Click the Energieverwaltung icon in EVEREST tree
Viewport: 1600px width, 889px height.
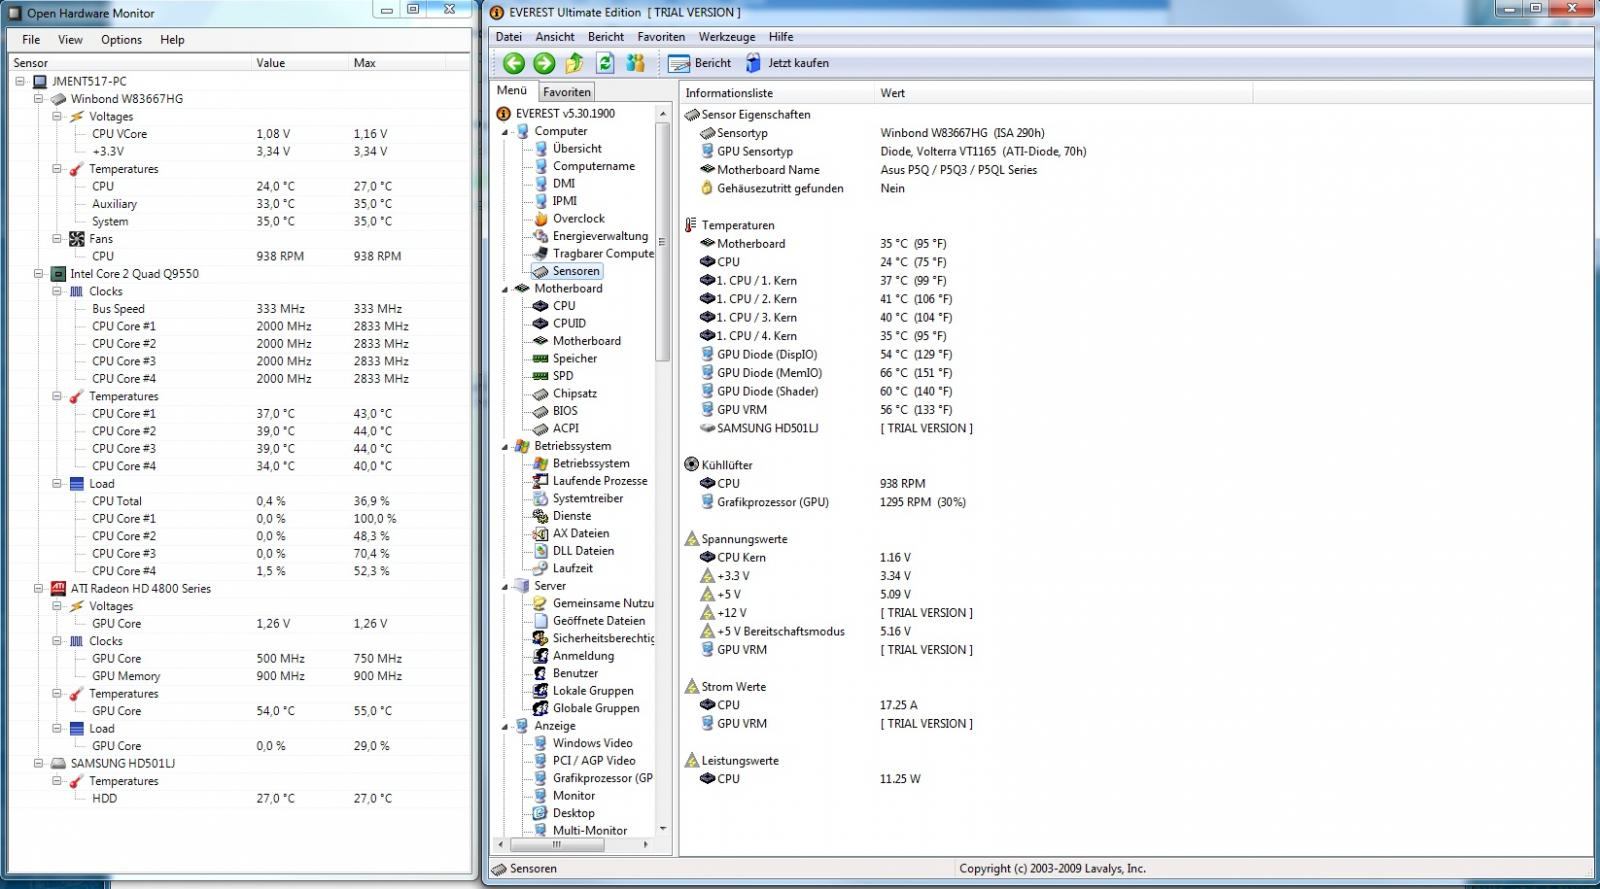[x=541, y=236]
